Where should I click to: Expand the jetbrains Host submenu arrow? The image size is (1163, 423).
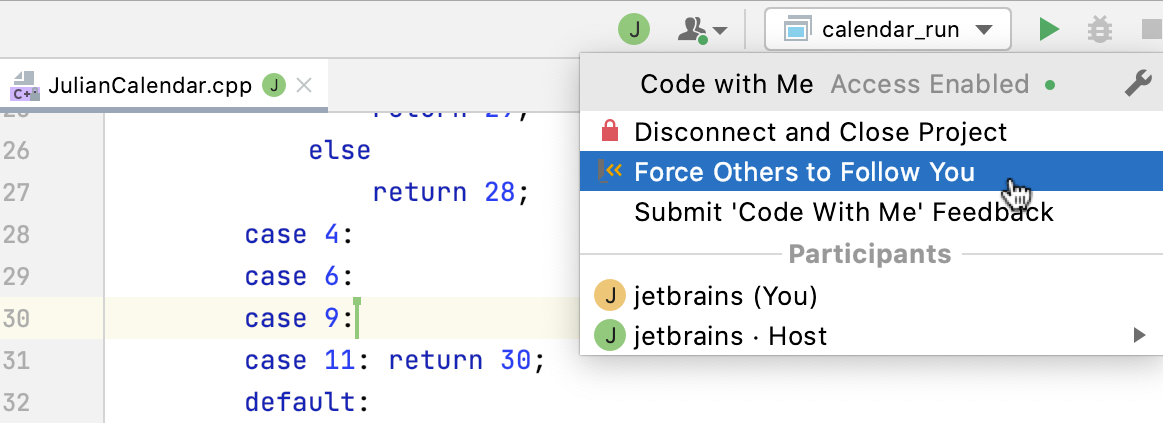pos(1139,336)
